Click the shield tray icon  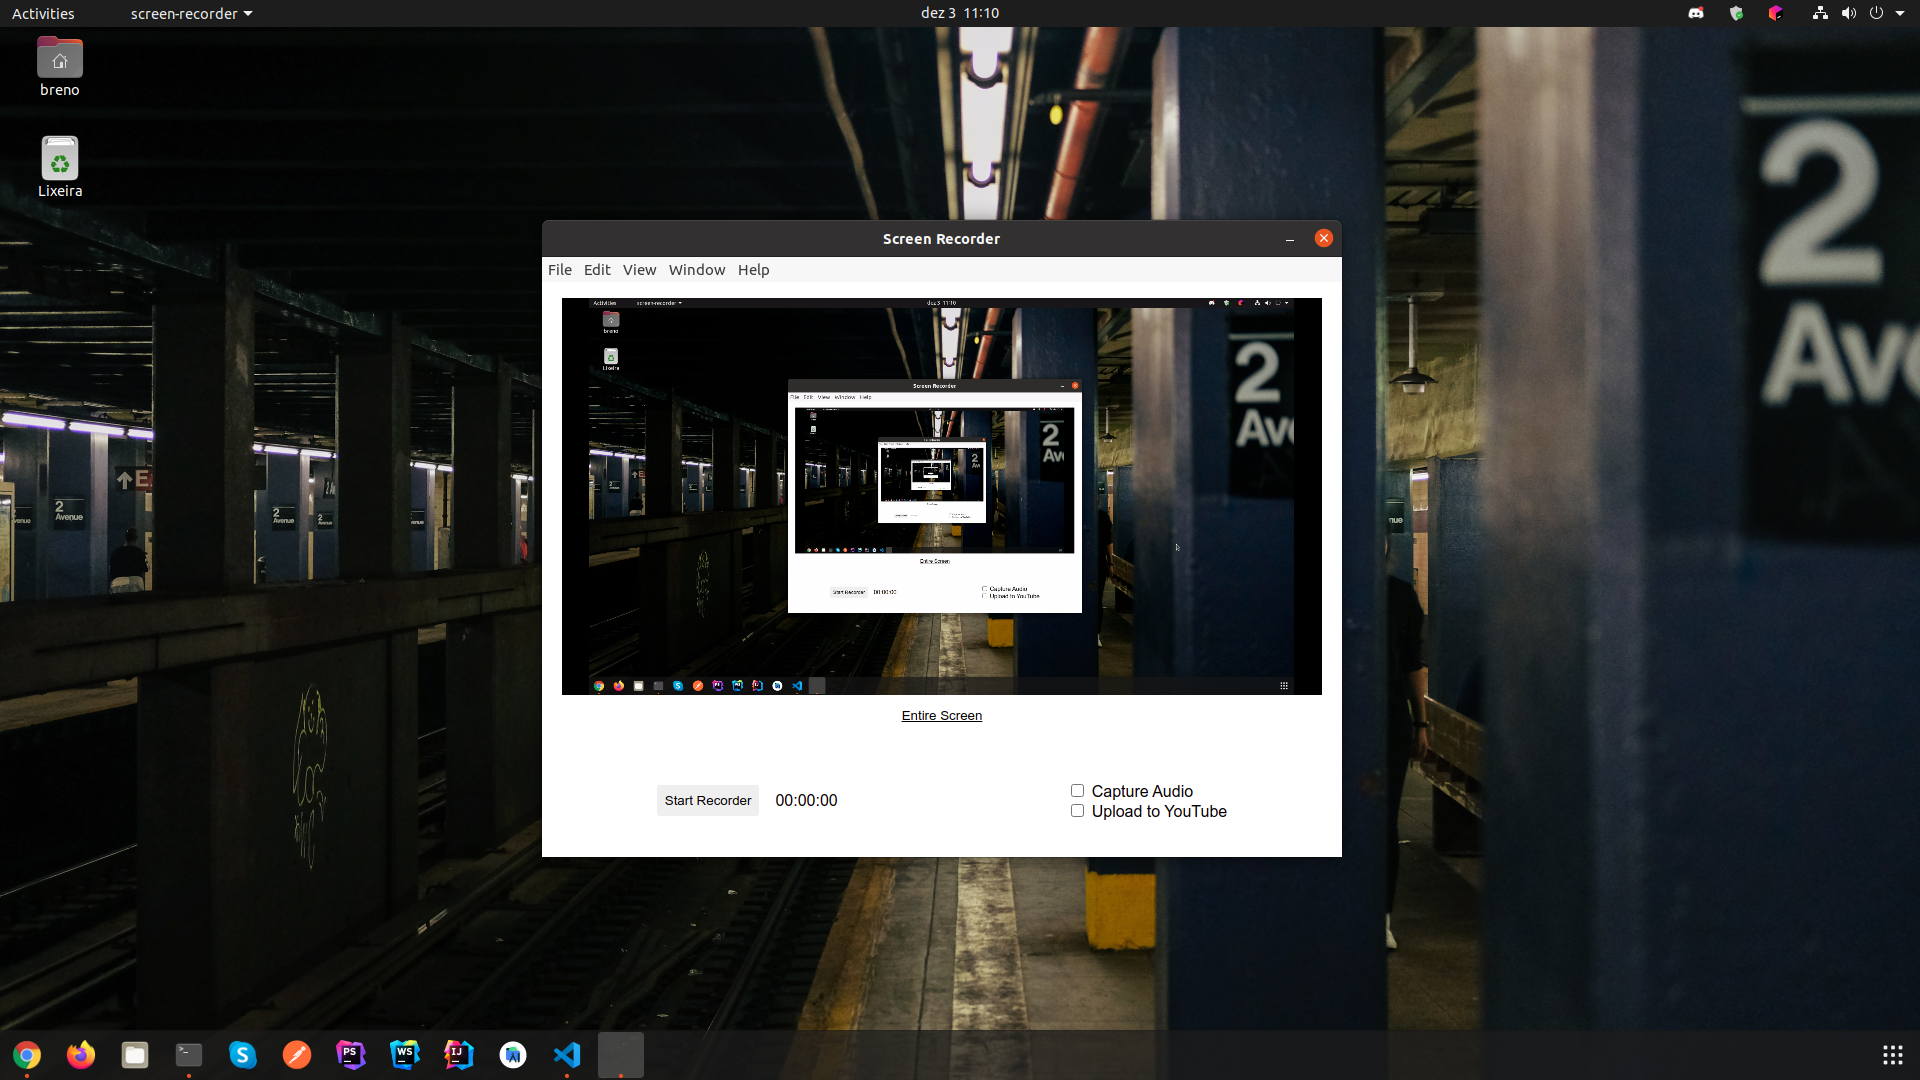tap(1736, 13)
